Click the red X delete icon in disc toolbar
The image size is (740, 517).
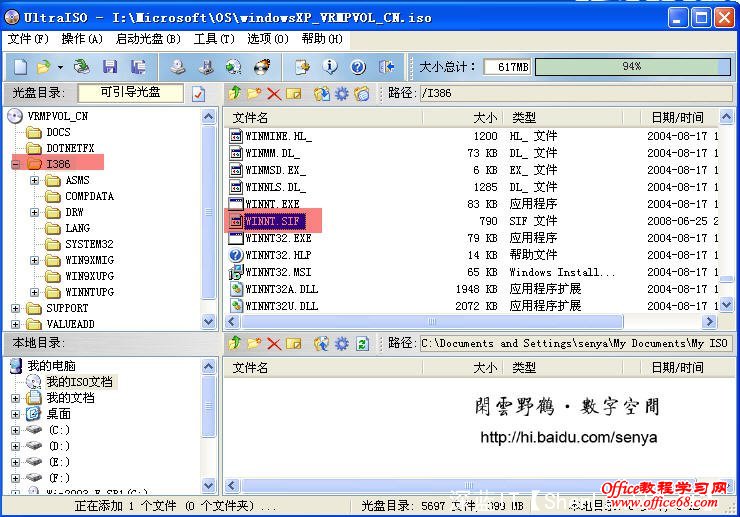click(x=274, y=93)
